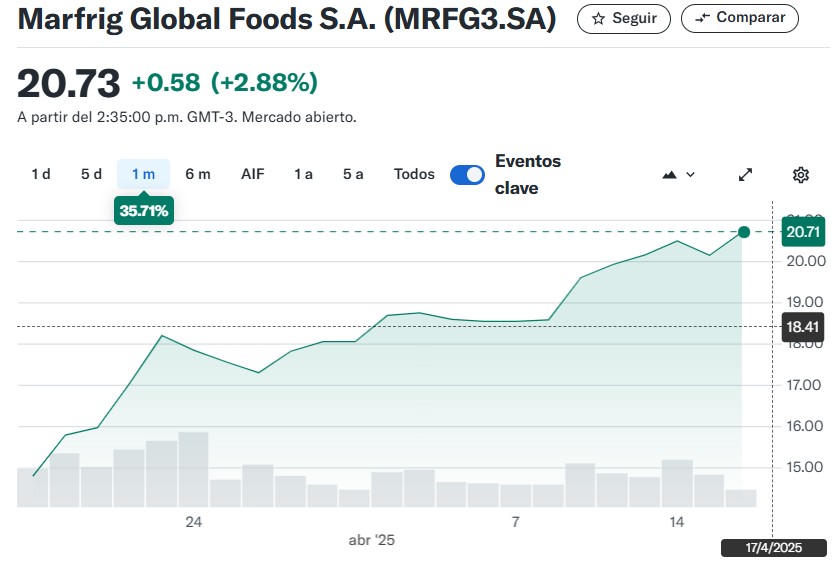Viewport: 840px width, 563px height.
Task: Click the mountain chart type icon
Action: click(x=669, y=175)
